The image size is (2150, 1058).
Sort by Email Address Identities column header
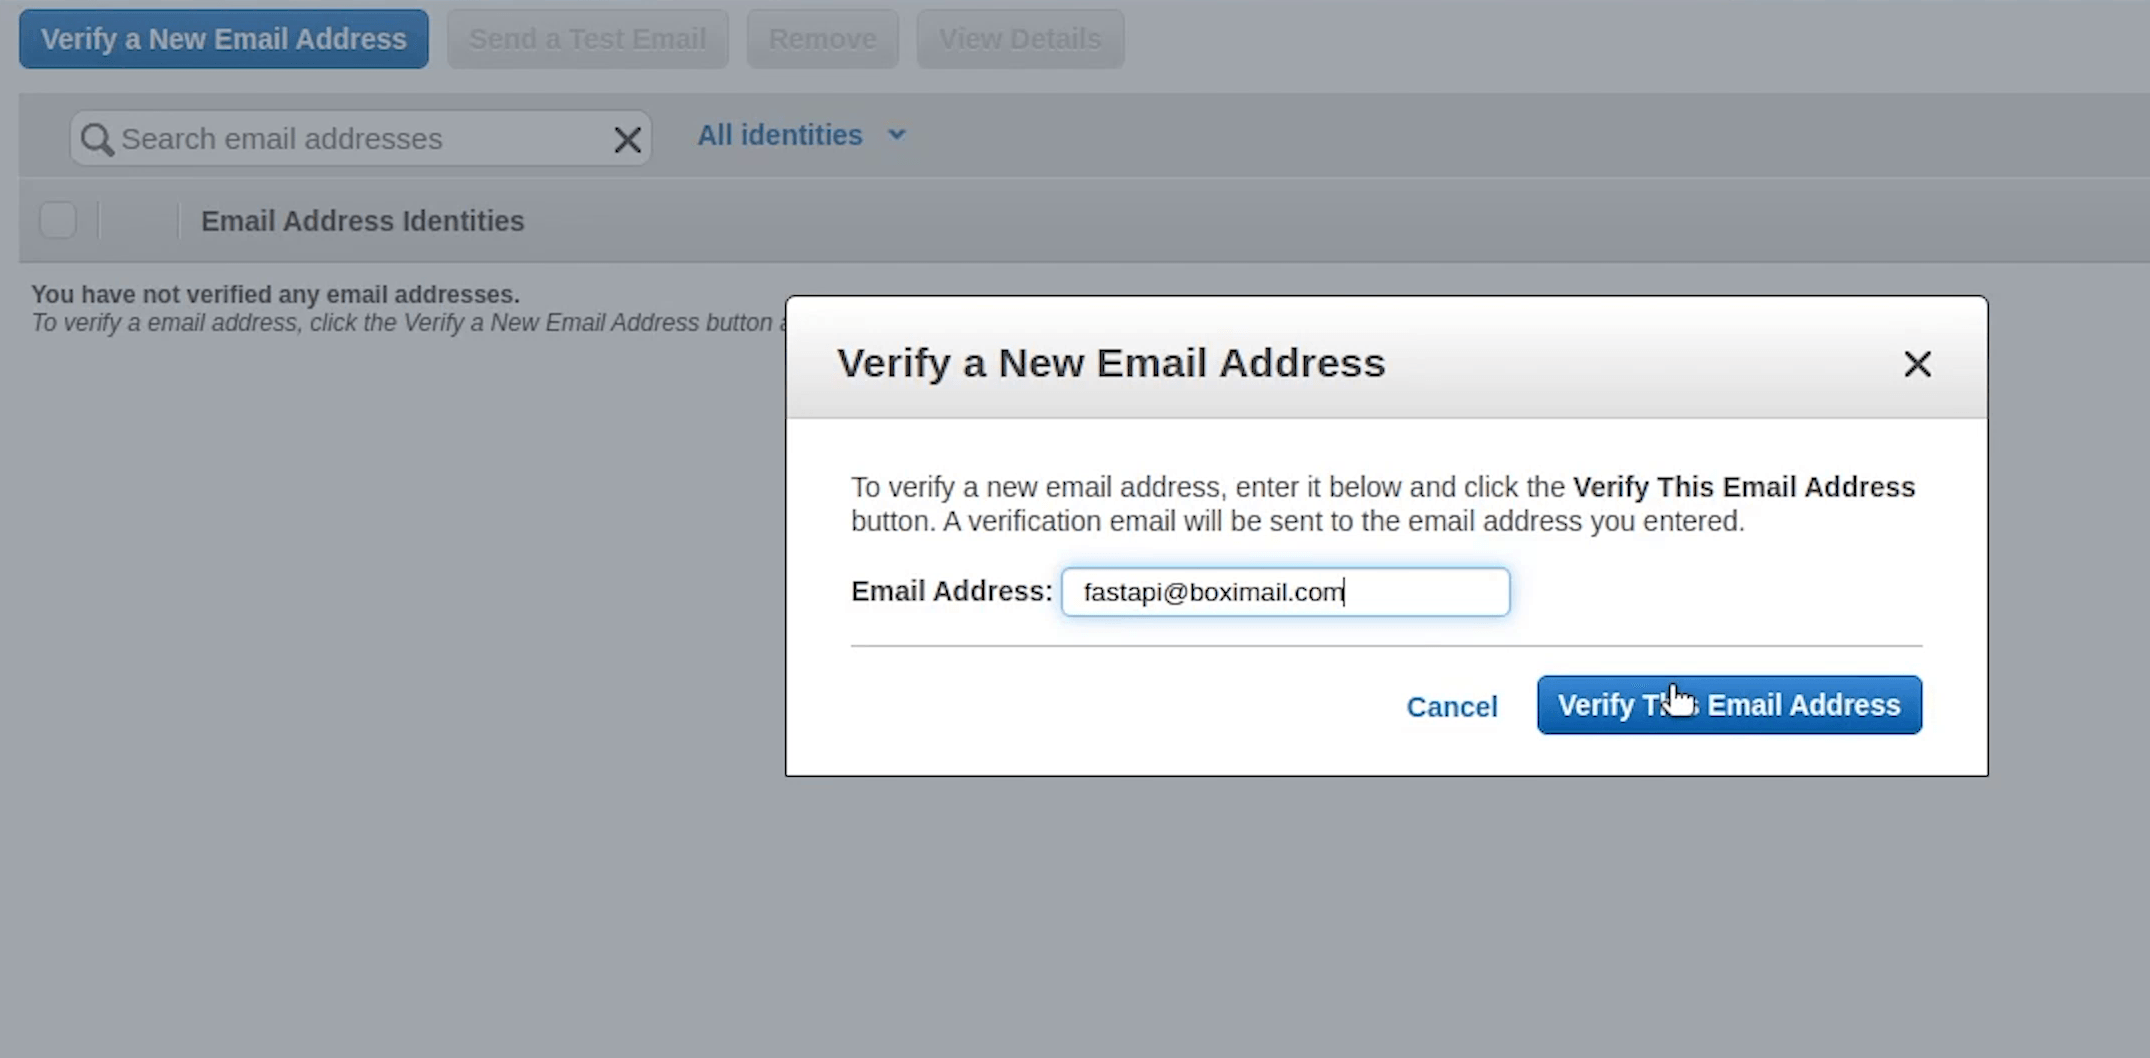pyautogui.click(x=362, y=221)
